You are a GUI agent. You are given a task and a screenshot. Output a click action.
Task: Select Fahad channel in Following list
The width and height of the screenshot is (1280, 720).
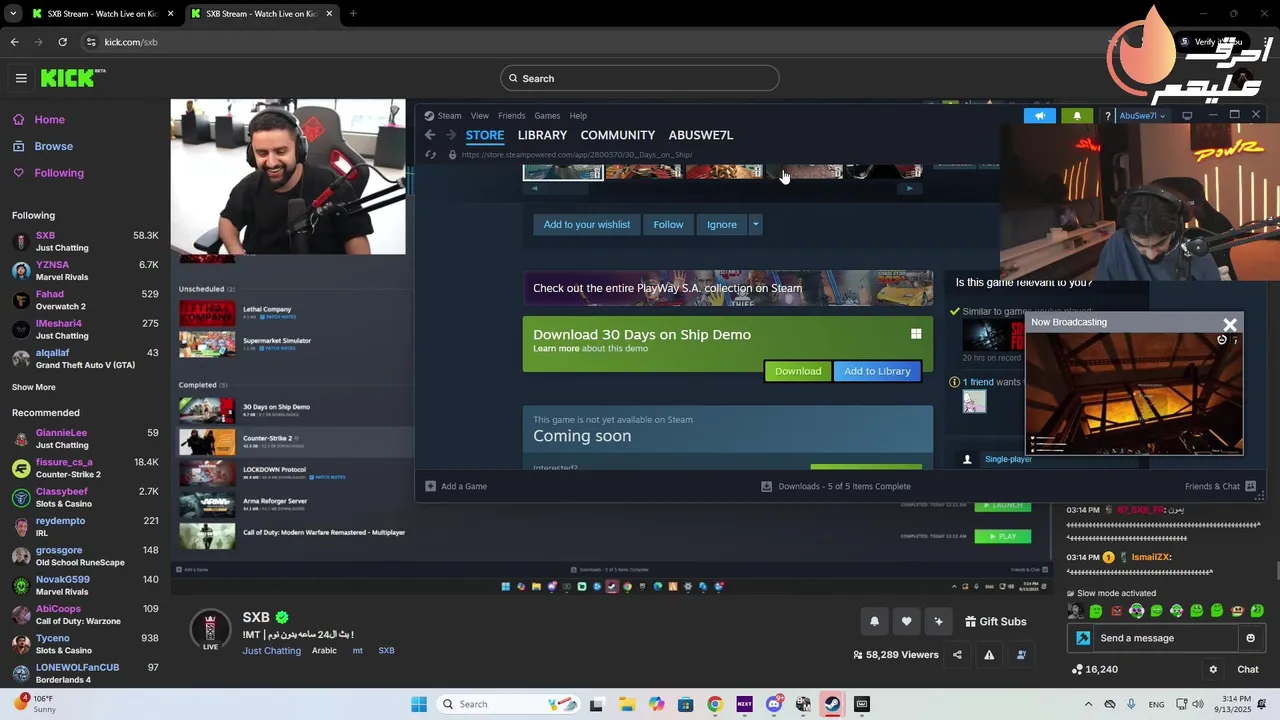[85, 300]
